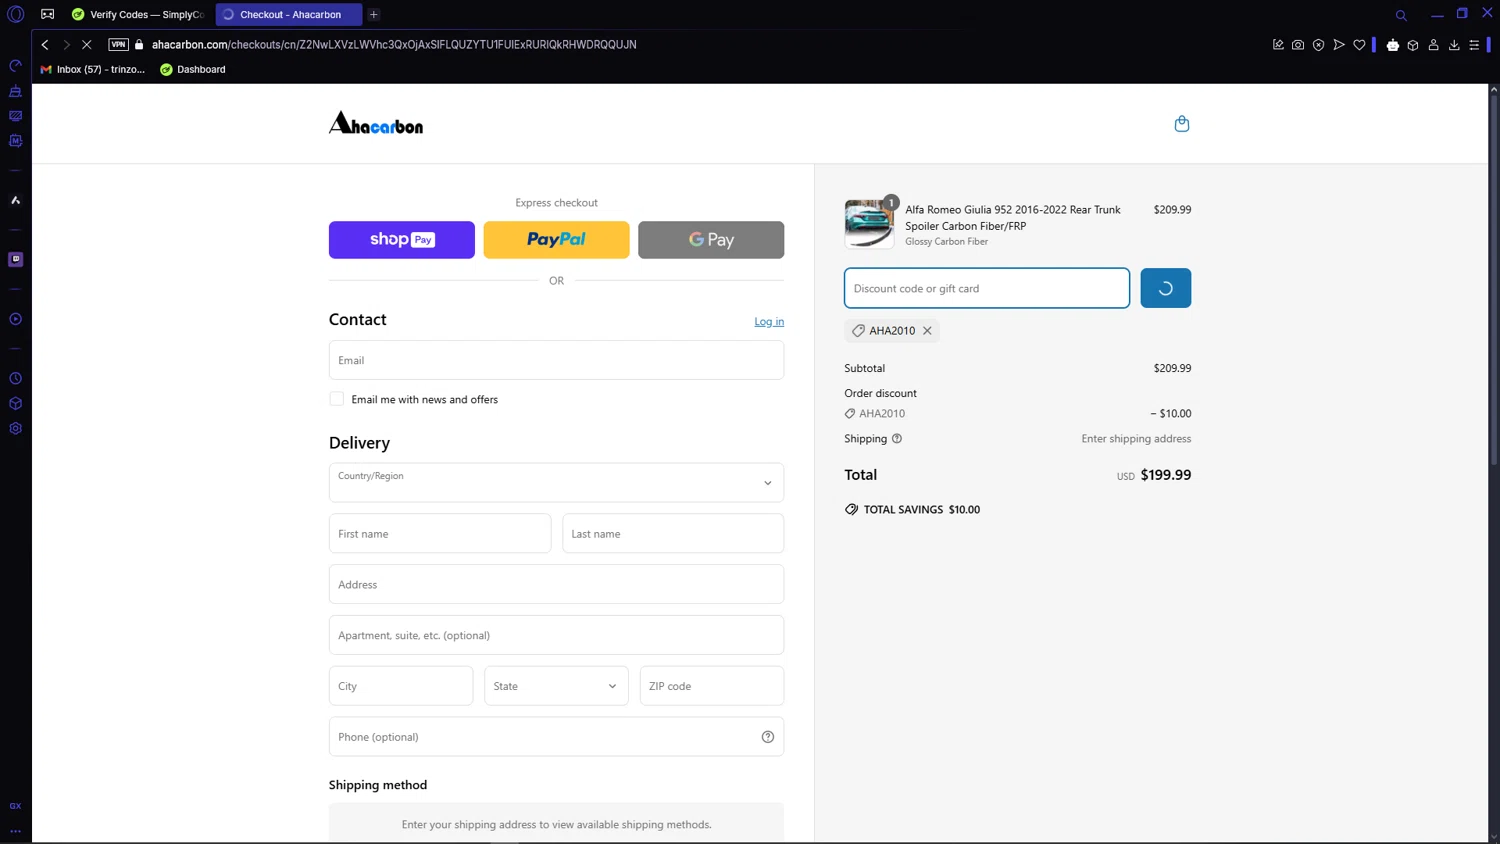Open the pinboard edit icon in toolbar
This screenshot has width=1500, height=844.
(1278, 45)
